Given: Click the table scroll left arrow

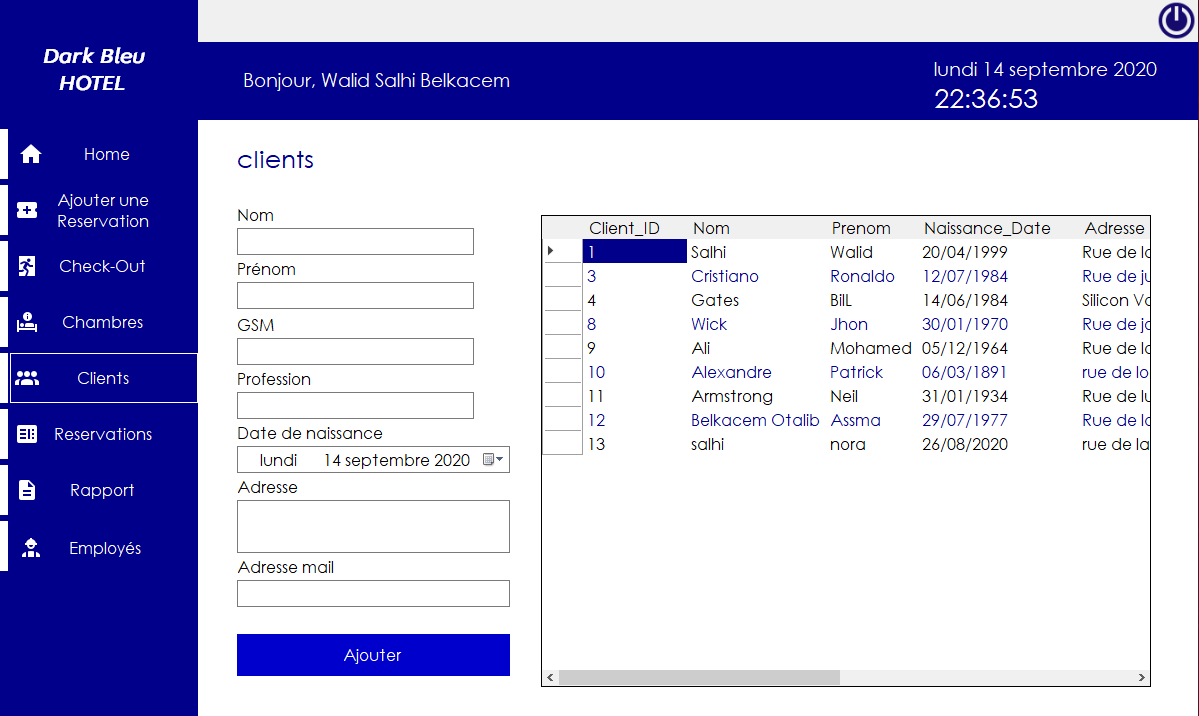Looking at the screenshot, I should click(550, 678).
